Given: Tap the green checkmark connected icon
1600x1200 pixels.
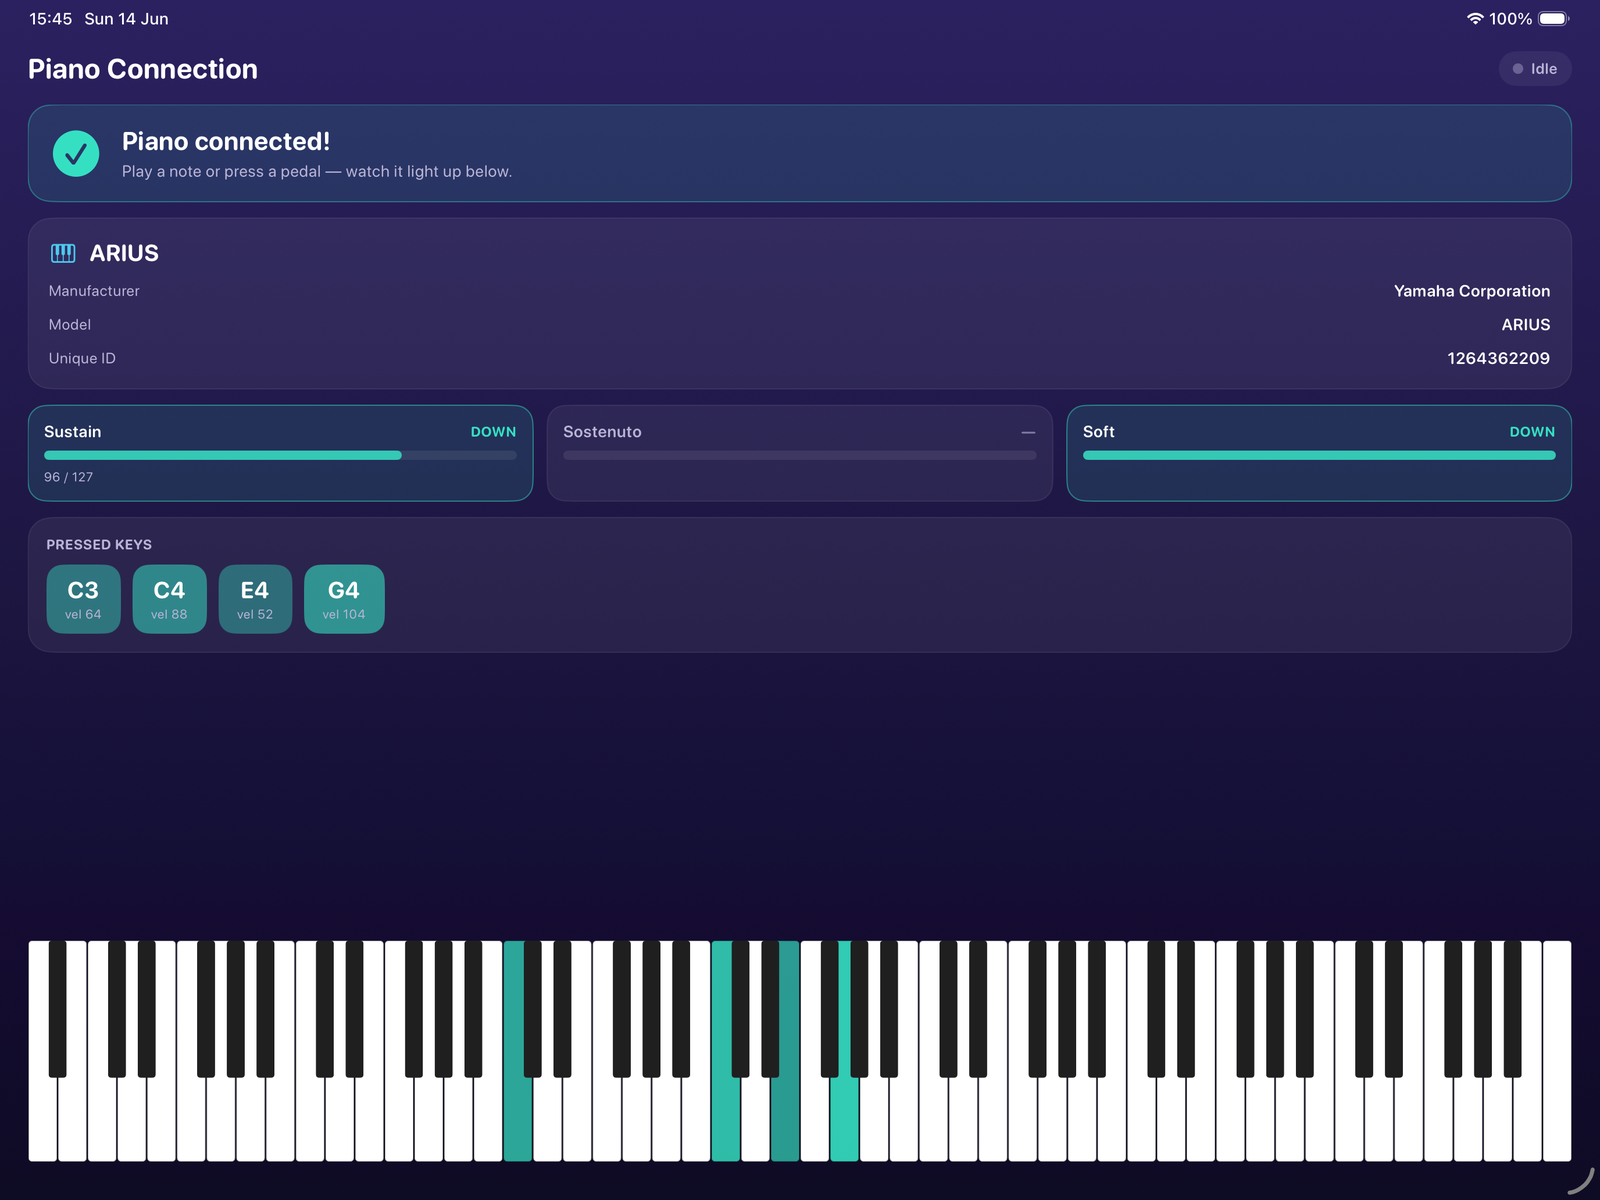Looking at the screenshot, I should point(76,153).
